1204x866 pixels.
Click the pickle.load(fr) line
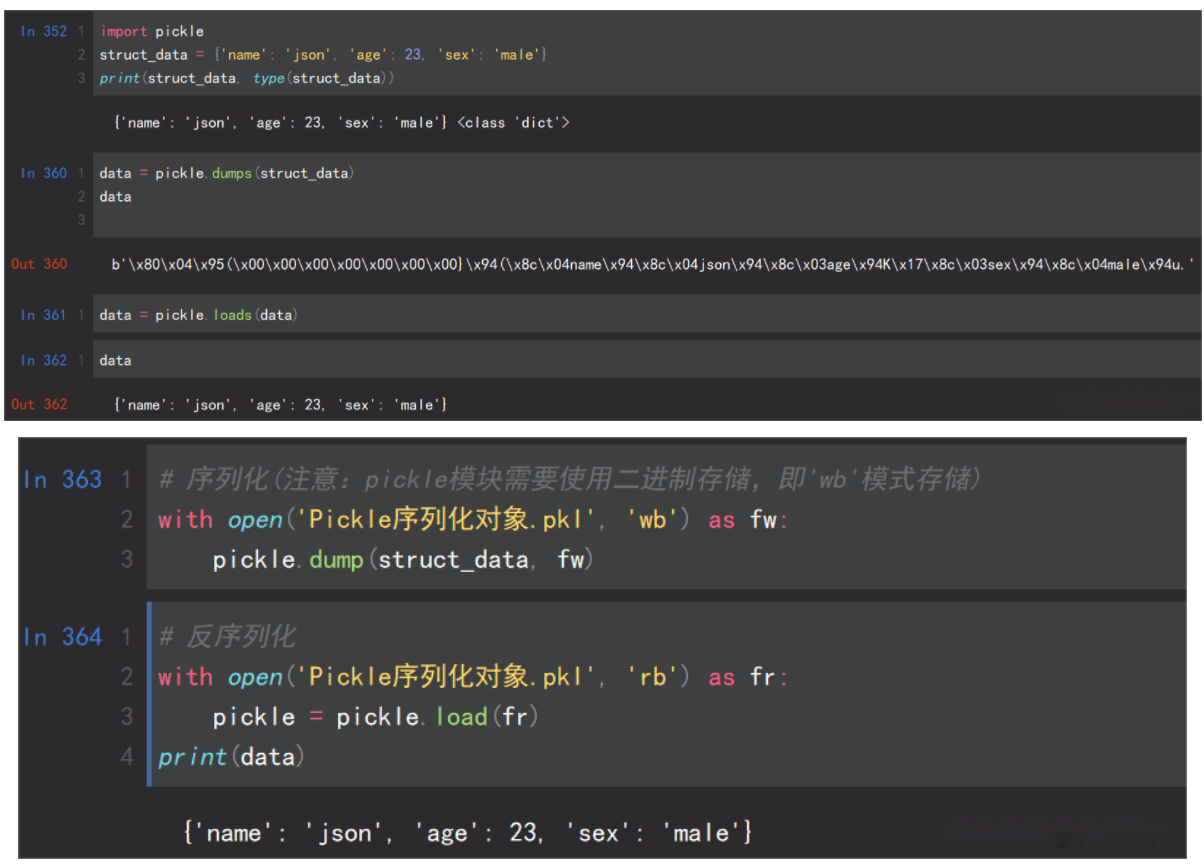(376, 717)
